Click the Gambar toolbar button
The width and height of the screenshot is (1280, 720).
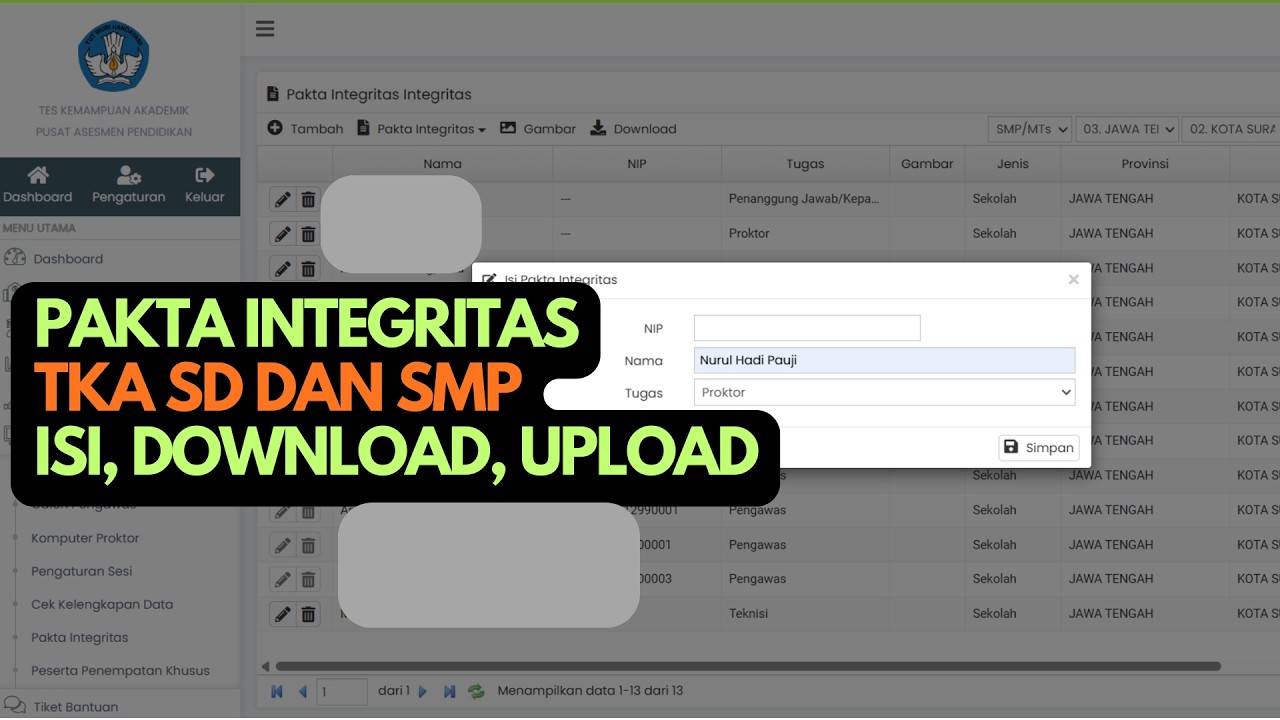click(538, 129)
